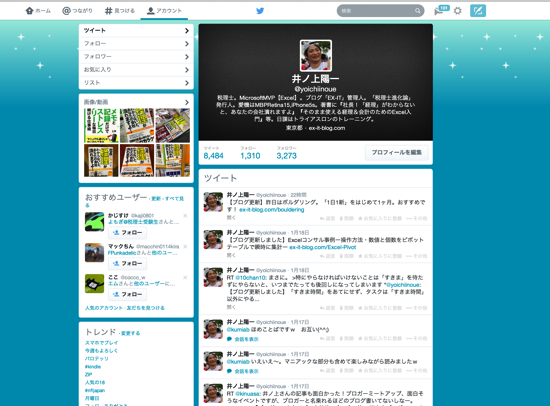Open 人気のアカウント link
Viewport: 550px width, 406px height.
104,308
